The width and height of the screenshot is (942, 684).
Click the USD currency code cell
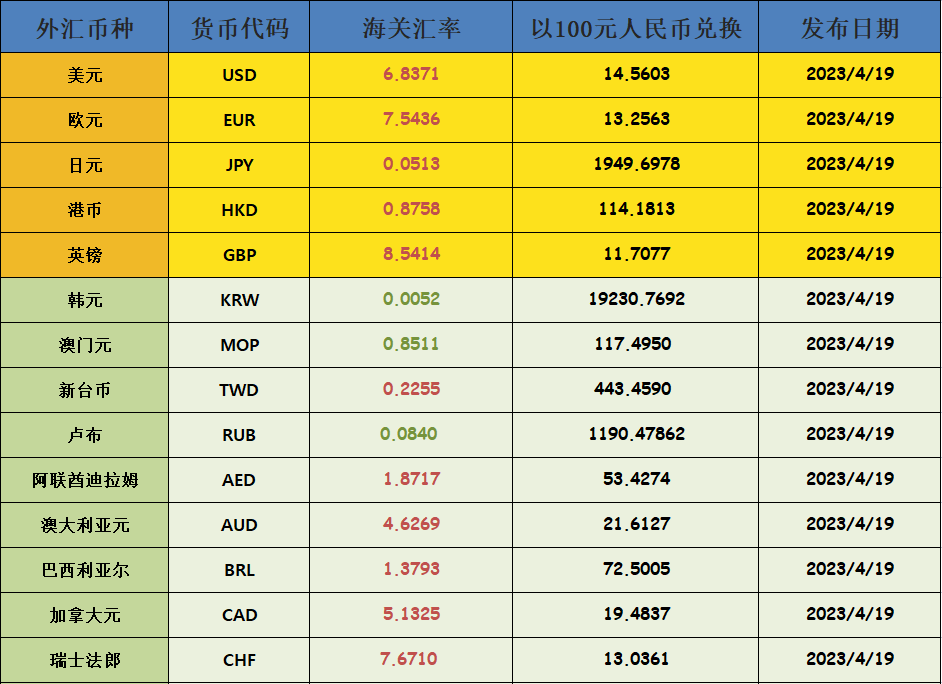tap(239, 75)
